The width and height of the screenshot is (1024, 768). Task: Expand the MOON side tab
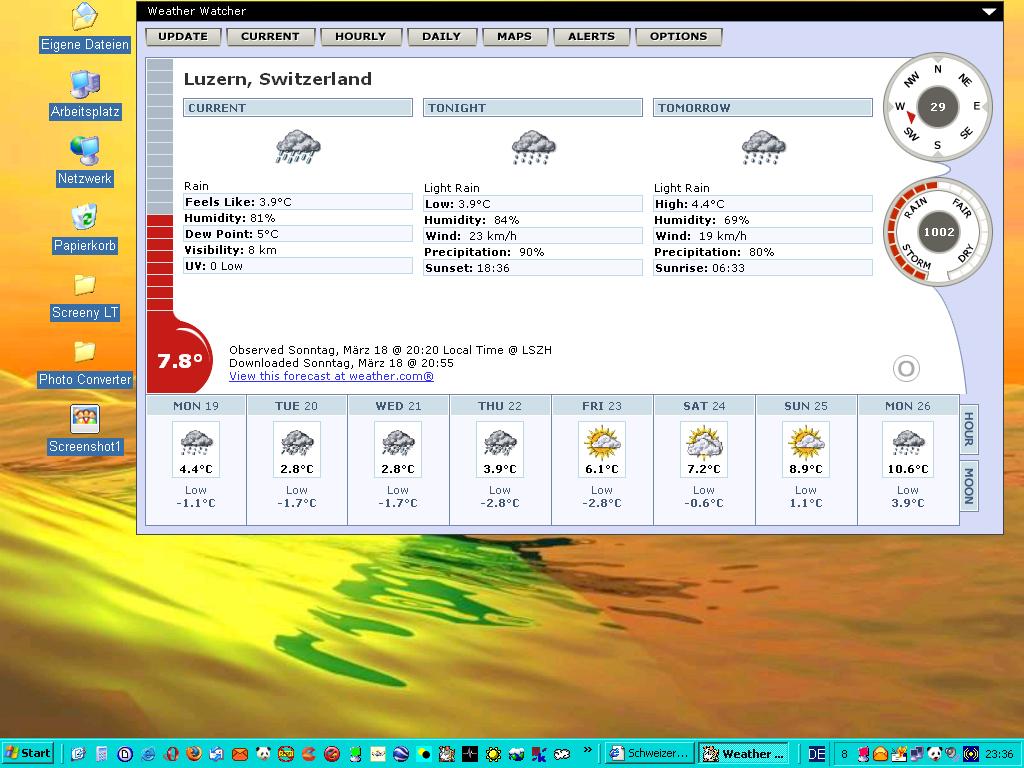pos(968,487)
